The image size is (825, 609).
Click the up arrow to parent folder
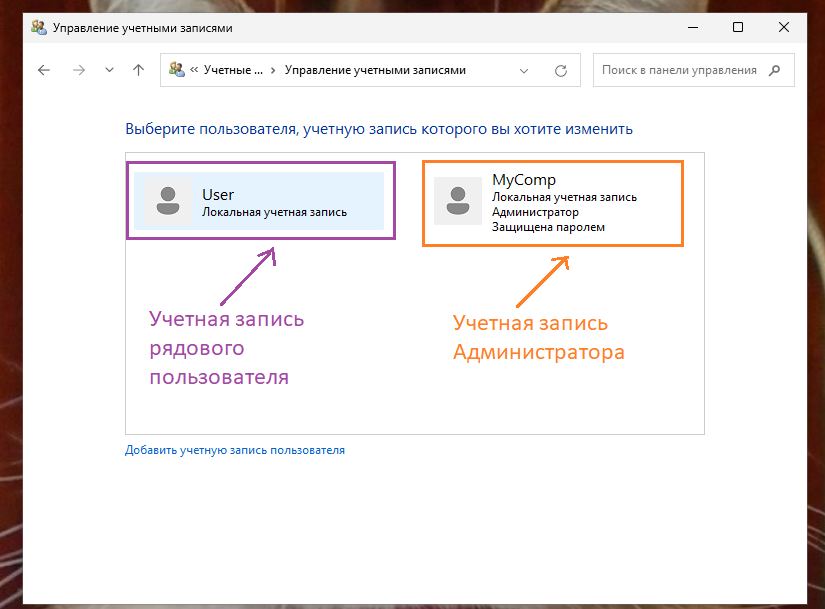(138, 70)
